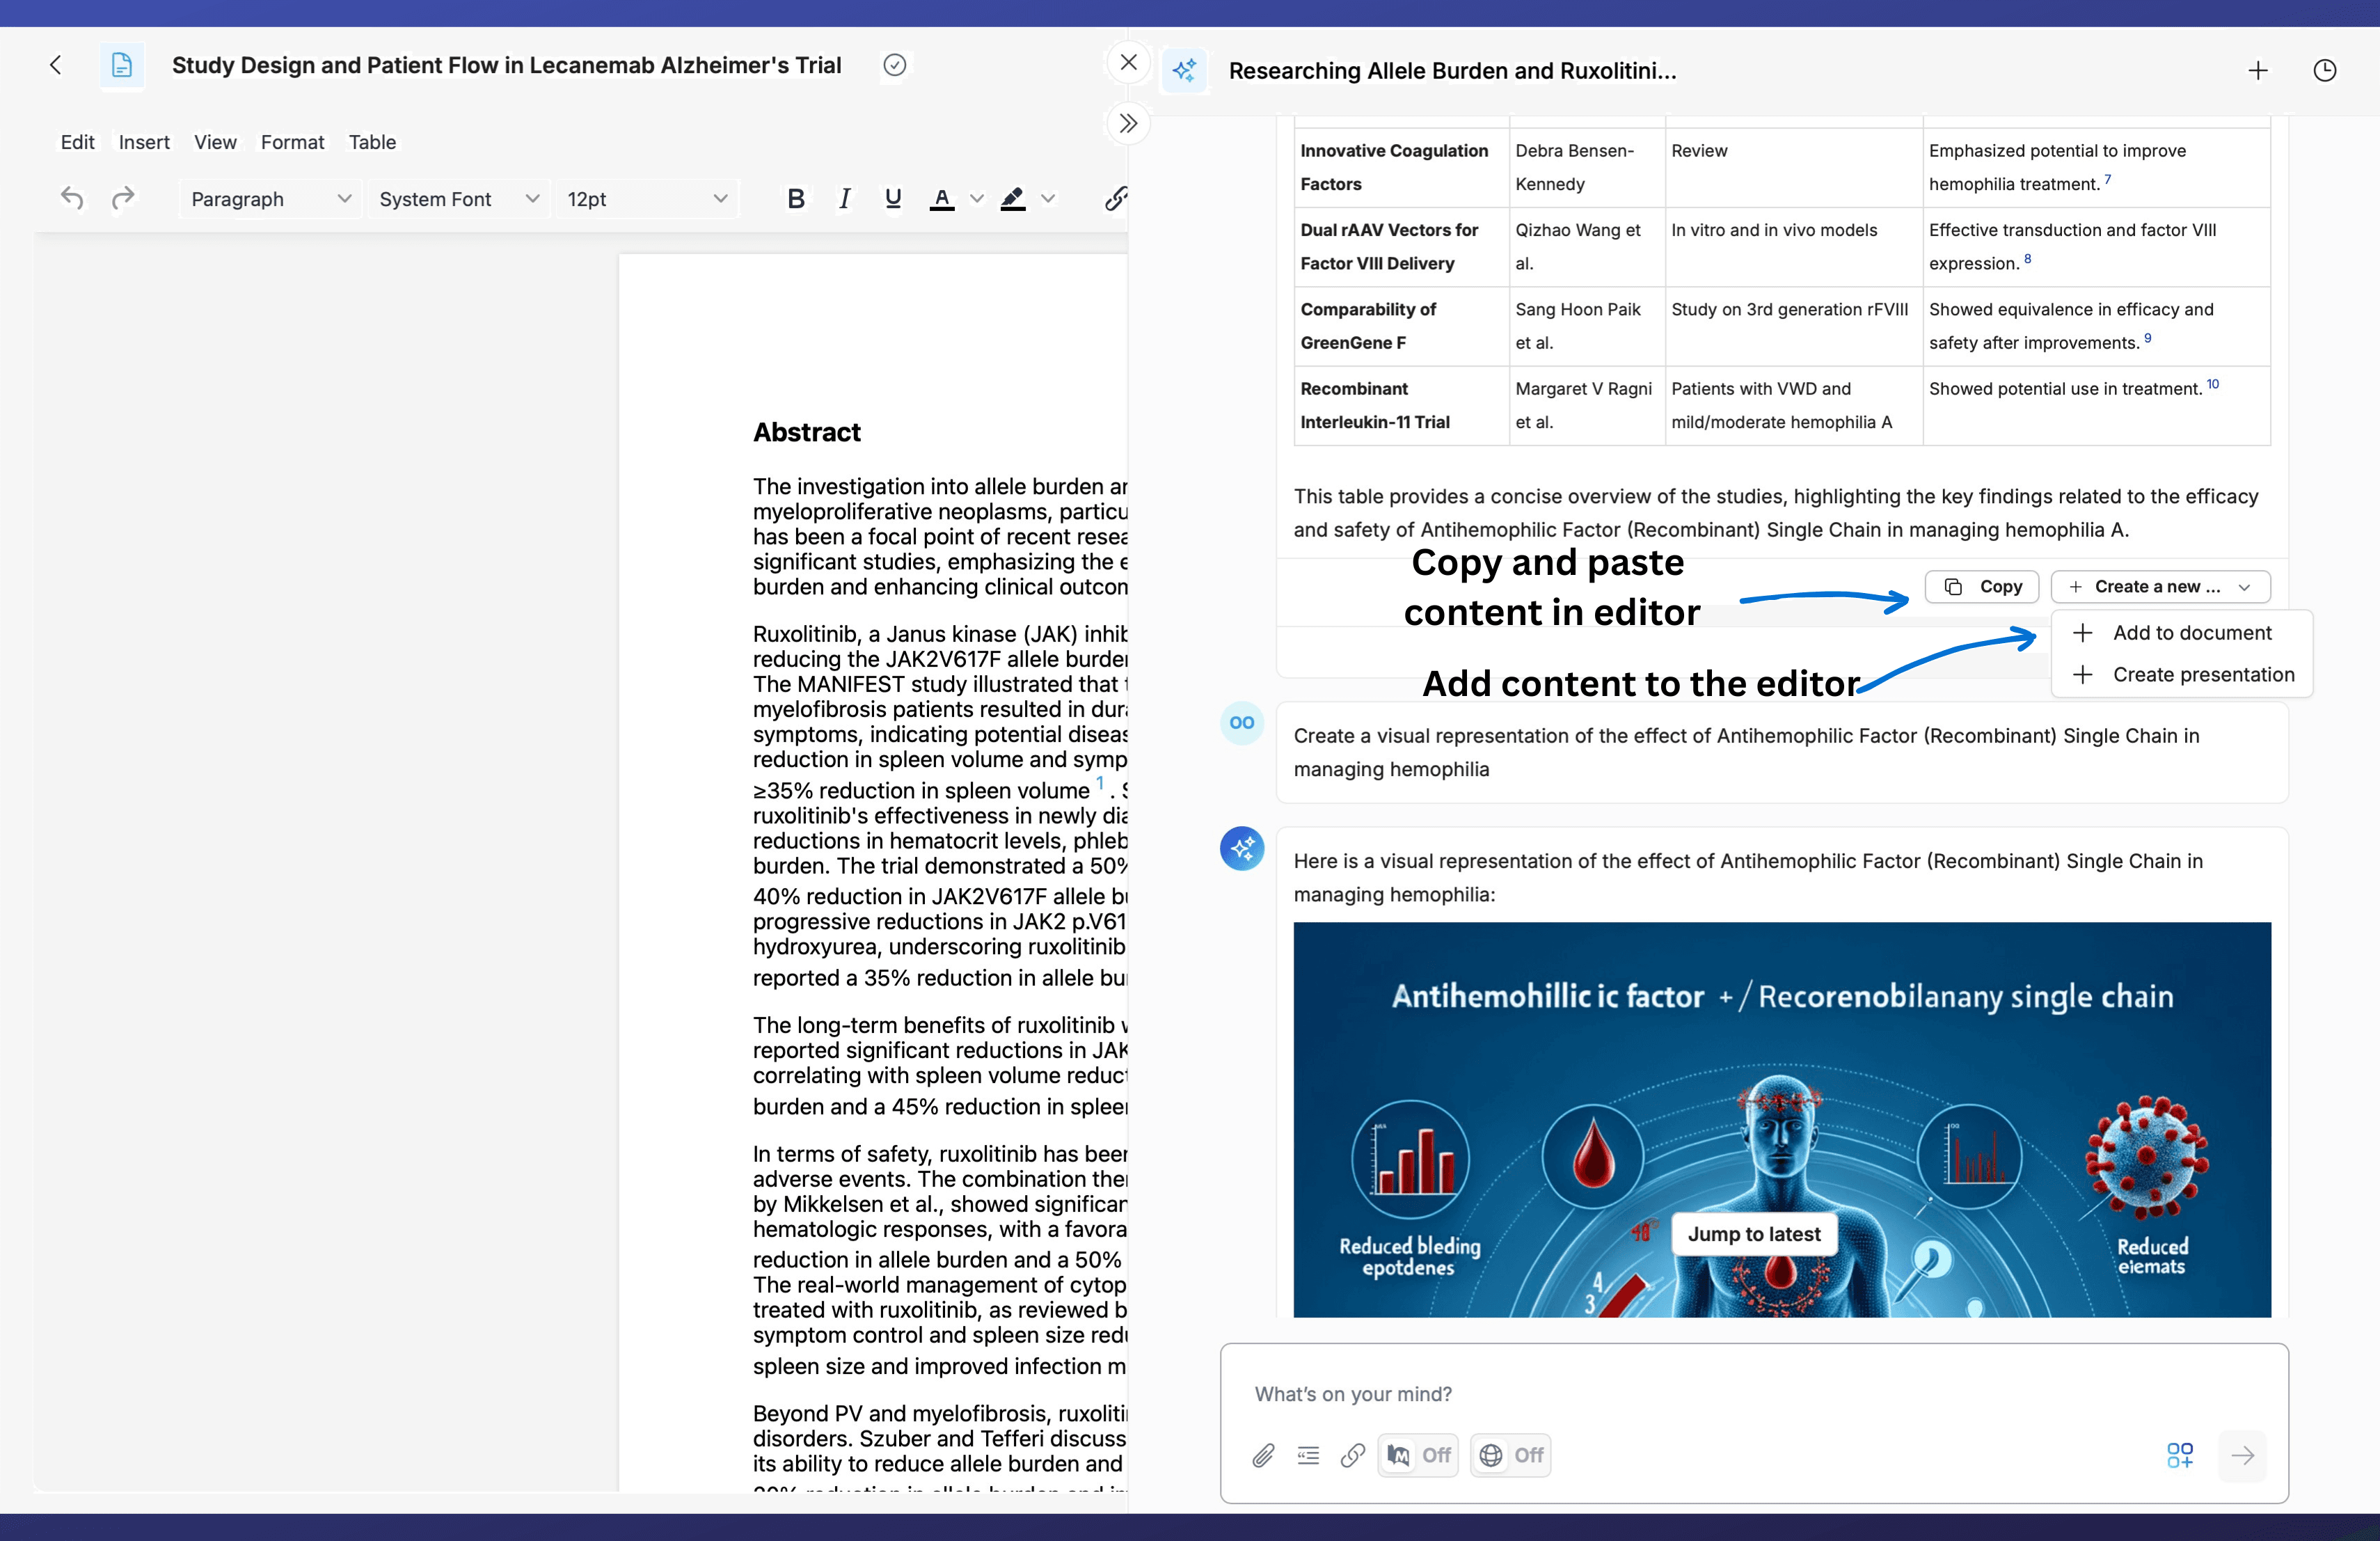Click the generated hemophilia infographic image
Screen dimensions: 2380x1541
click(1782, 1119)
